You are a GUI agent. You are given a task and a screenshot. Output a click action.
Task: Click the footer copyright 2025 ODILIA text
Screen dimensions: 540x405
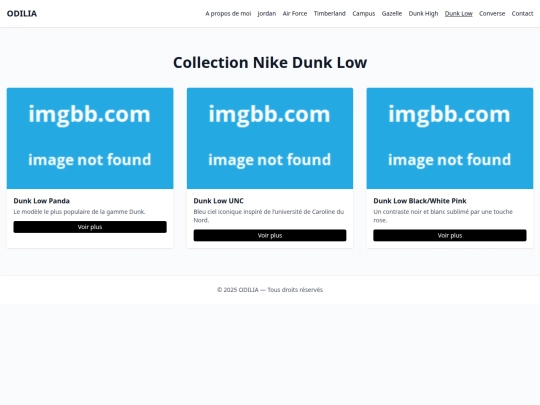click(270, 290)
